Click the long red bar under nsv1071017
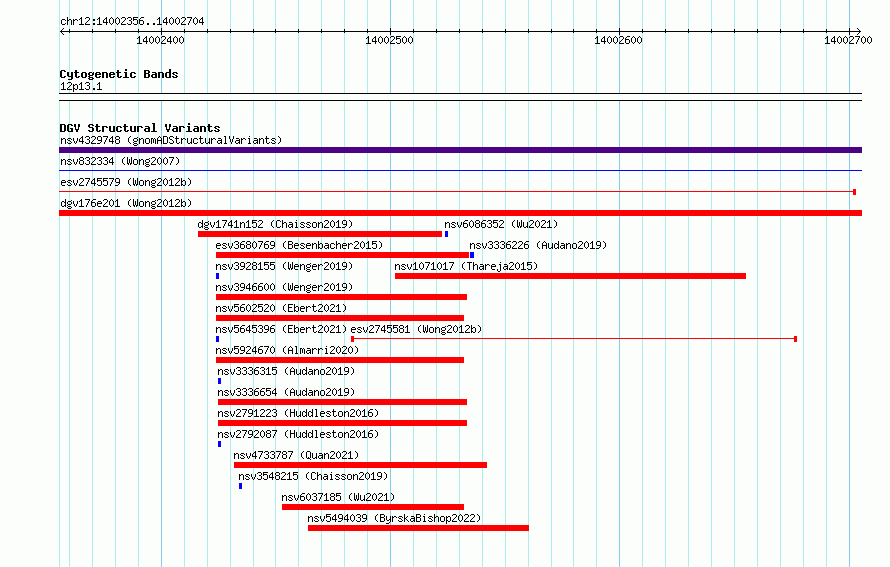The width and height of the screenshot is (890, 567). click(570, 276)
